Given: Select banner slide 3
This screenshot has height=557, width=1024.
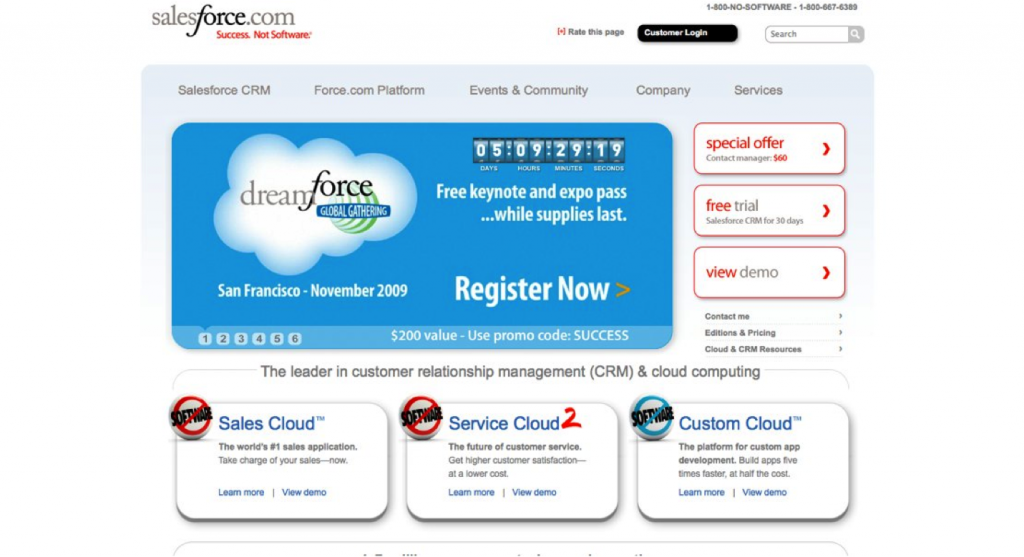Looking at the screenshot, I should point(241,338).
